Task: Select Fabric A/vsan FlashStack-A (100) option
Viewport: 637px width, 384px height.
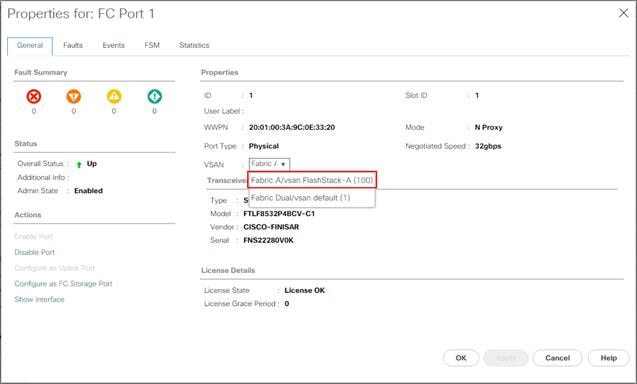Action: click(x=312, y=180)
